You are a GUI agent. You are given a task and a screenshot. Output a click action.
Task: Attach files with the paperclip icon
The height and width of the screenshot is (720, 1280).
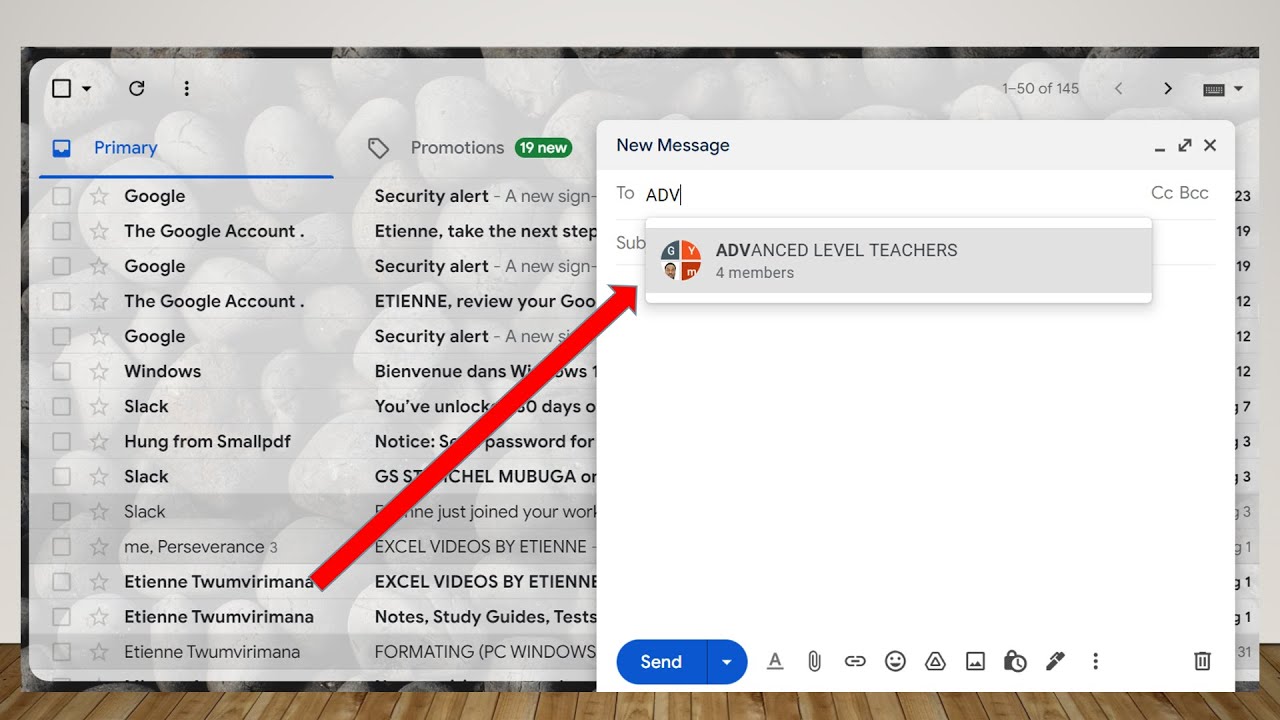point(814,661)
